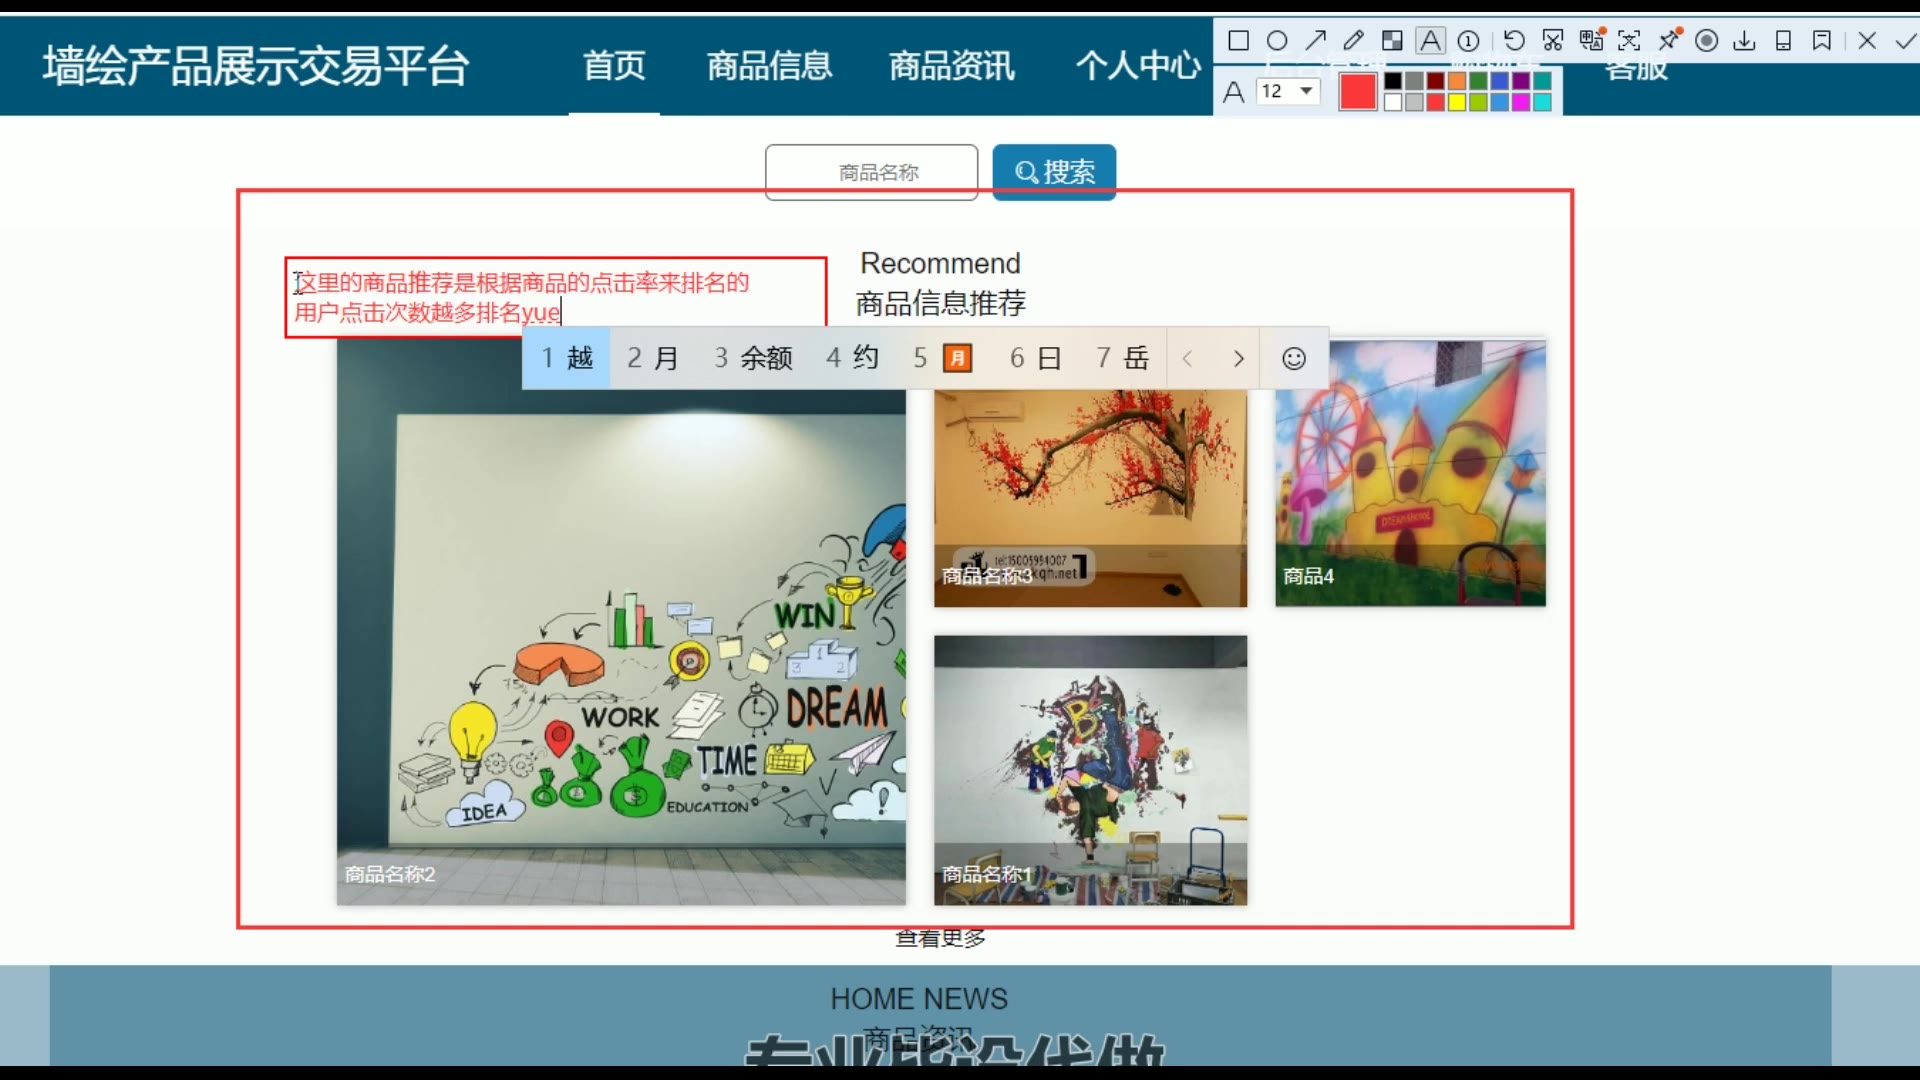Open the 商品4 castle mural product image

tap(1410, 473)
